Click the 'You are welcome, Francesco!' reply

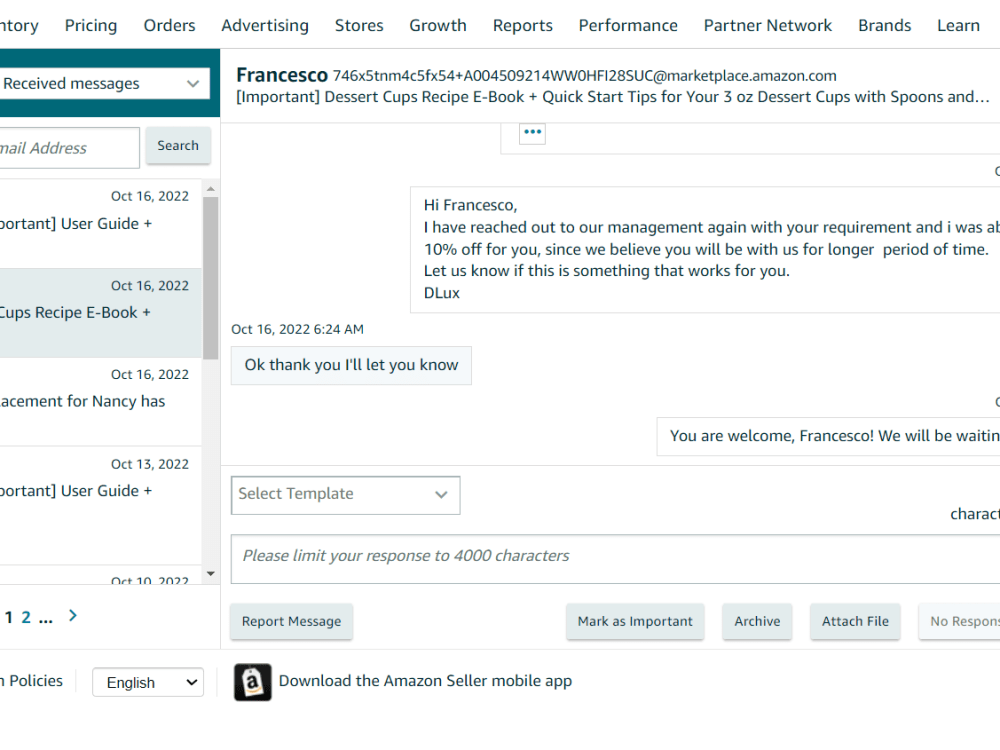[828, 436]
